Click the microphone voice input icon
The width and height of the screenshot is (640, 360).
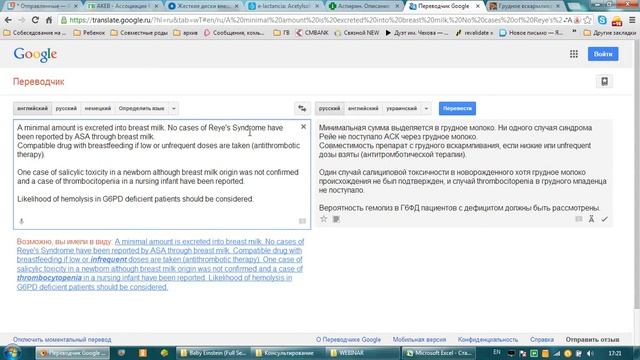[22, 221]
